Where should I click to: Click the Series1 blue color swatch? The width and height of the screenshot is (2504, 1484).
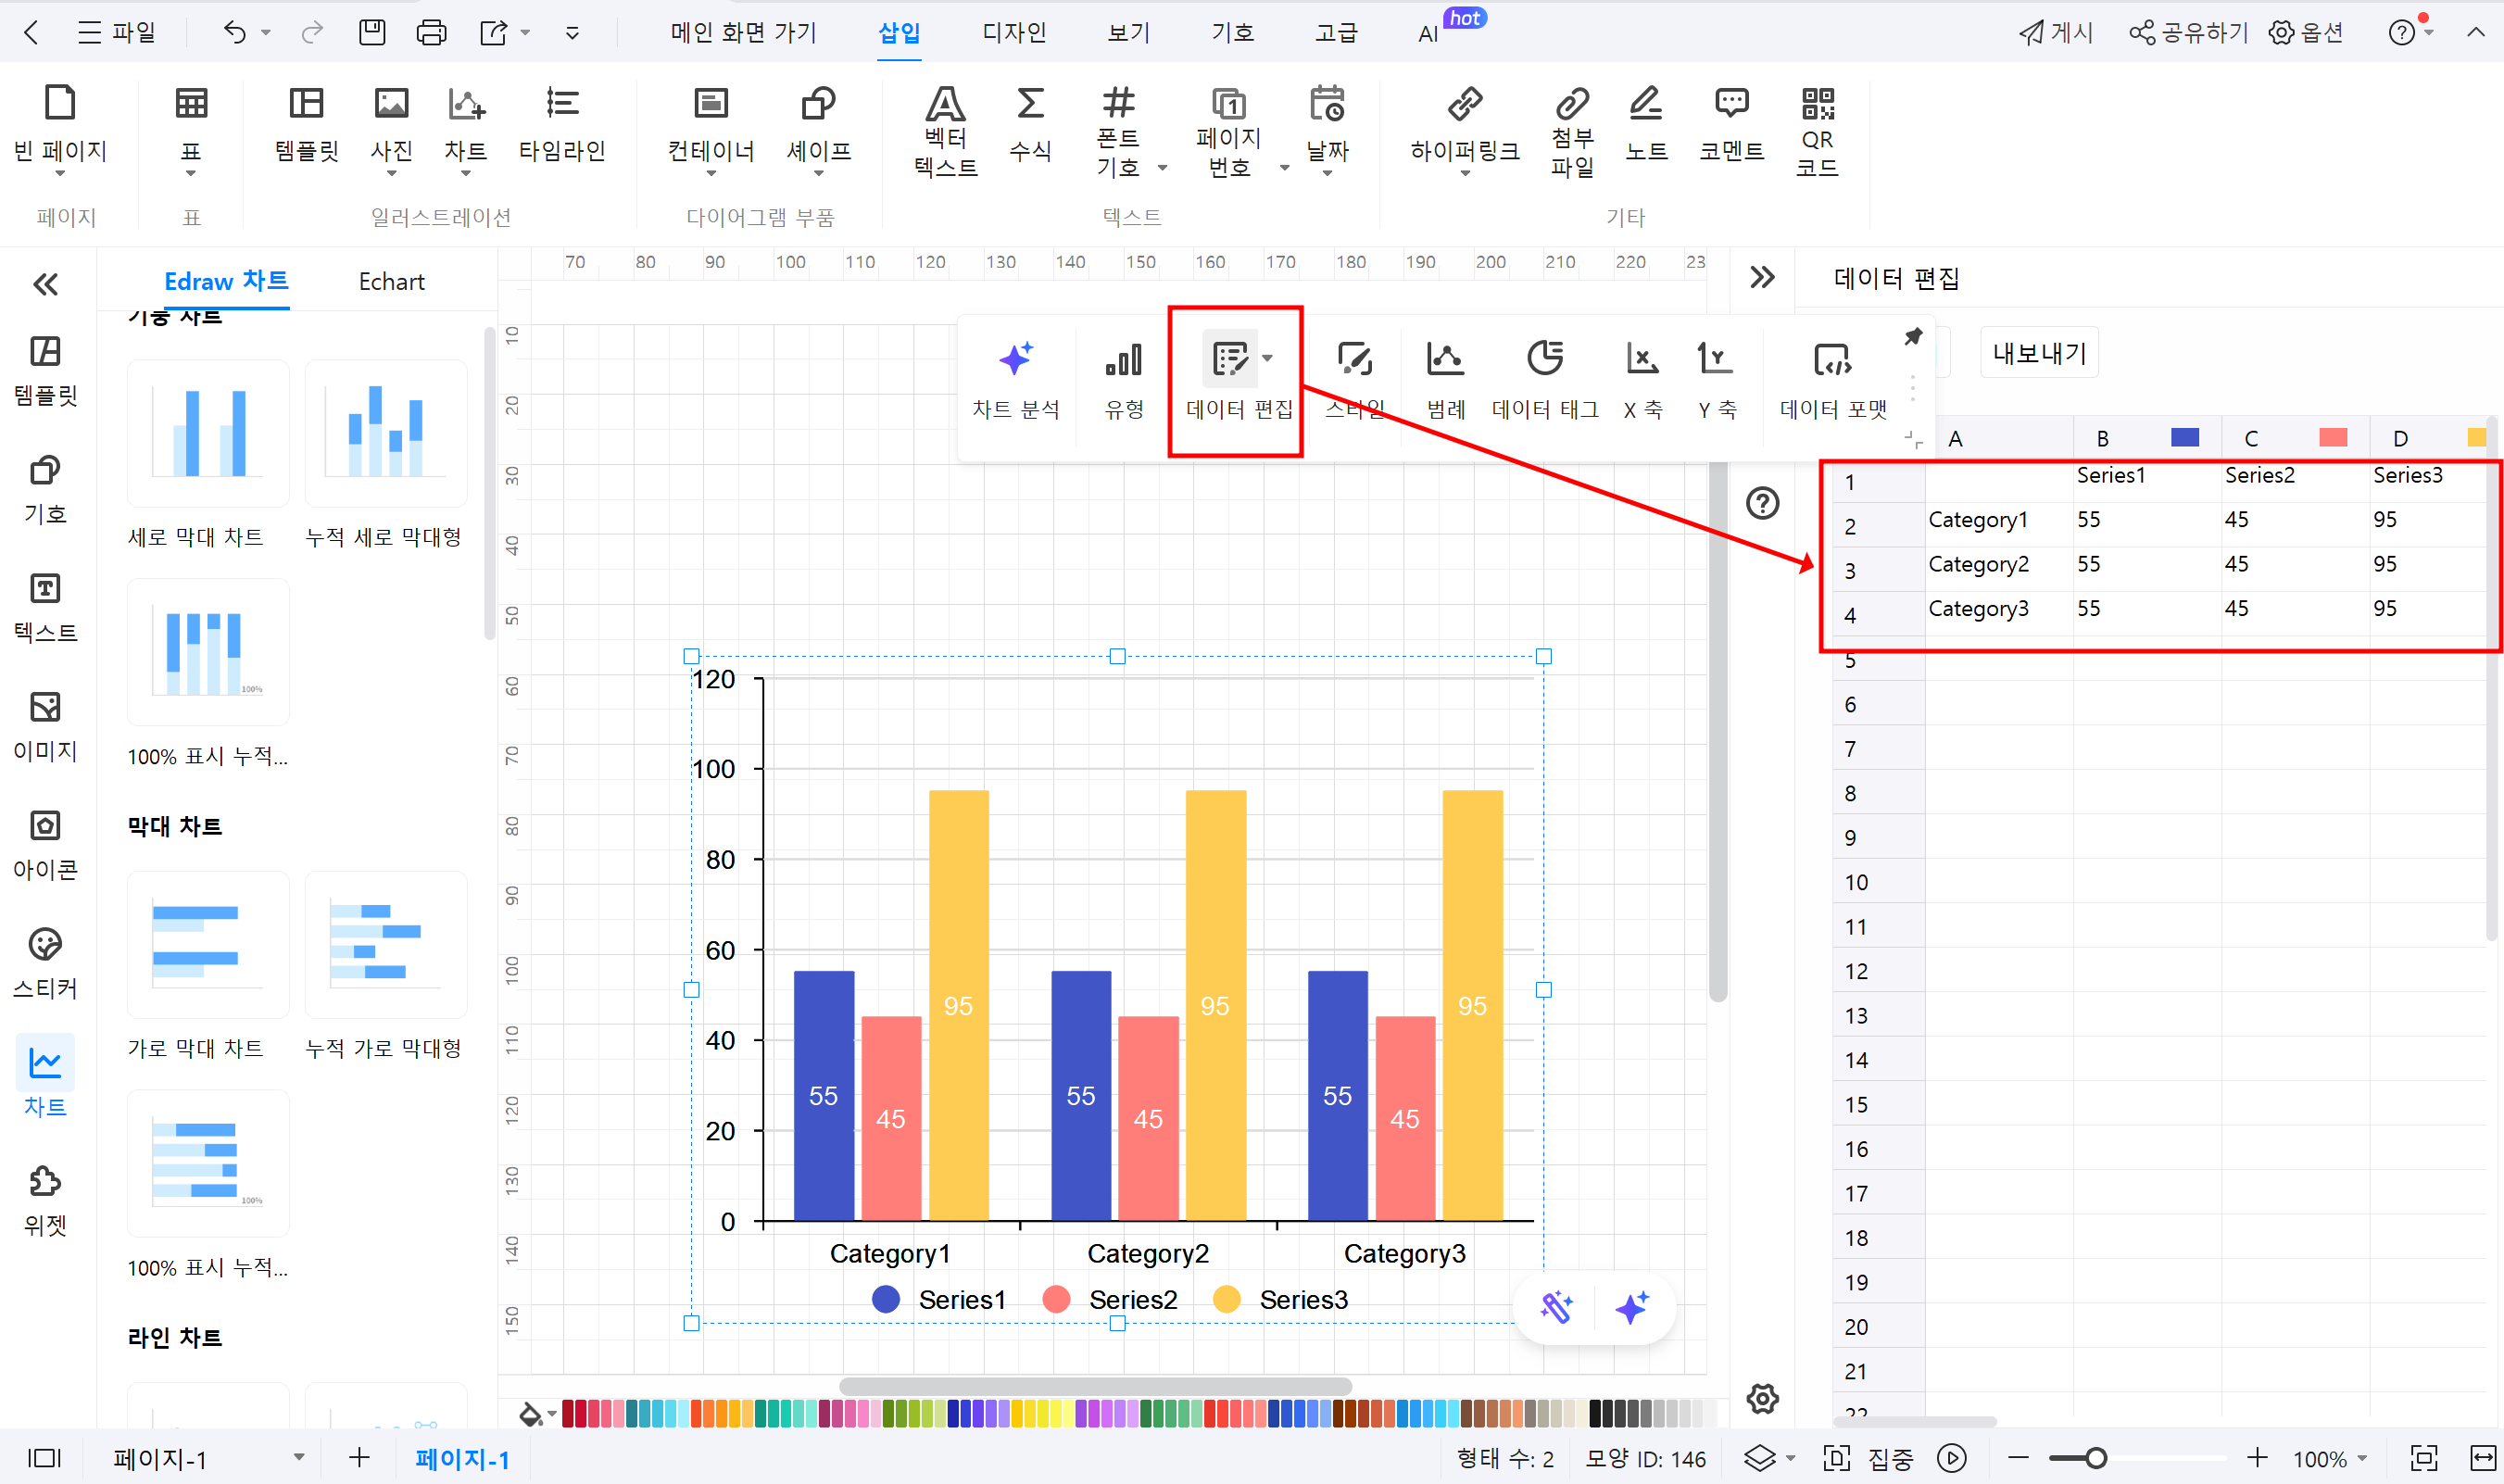tap(2185, 437)
